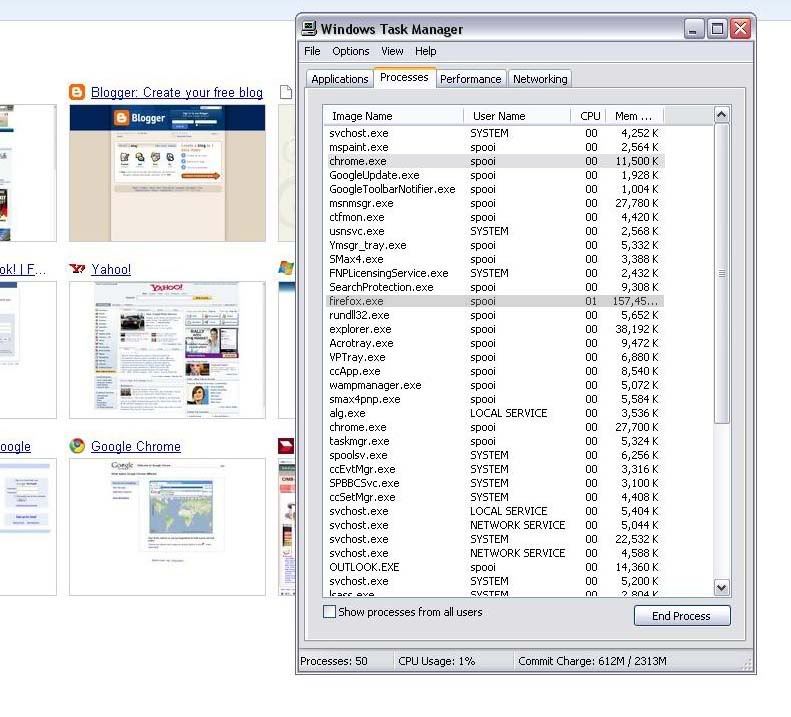791x717 pixels.
Task: Select the SPBBCSvc.exe process
Action: point(494,483)
